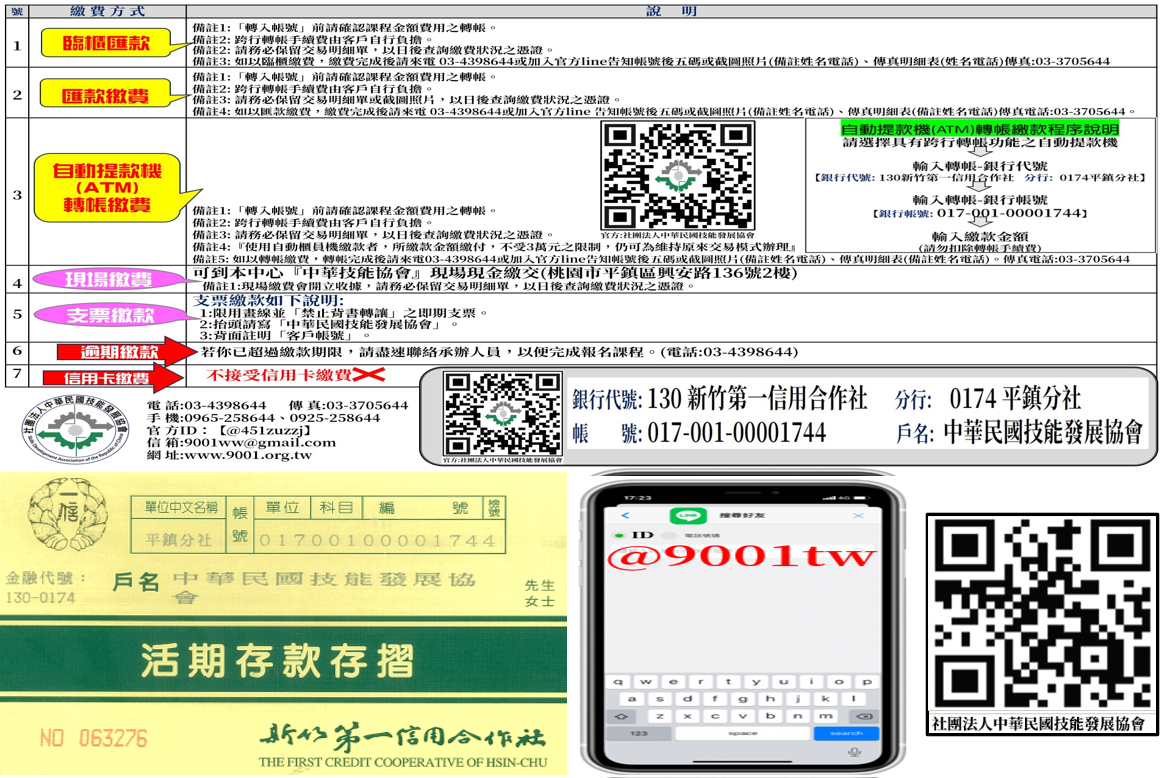Tap the X close icon on the phone header

coord(858,515)
